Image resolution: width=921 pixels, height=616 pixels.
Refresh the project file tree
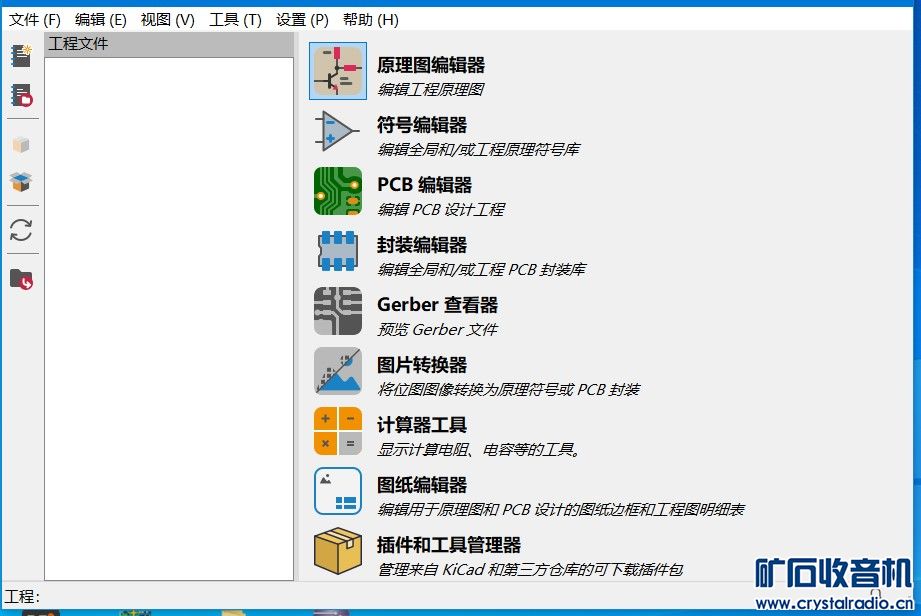[21, 230]
